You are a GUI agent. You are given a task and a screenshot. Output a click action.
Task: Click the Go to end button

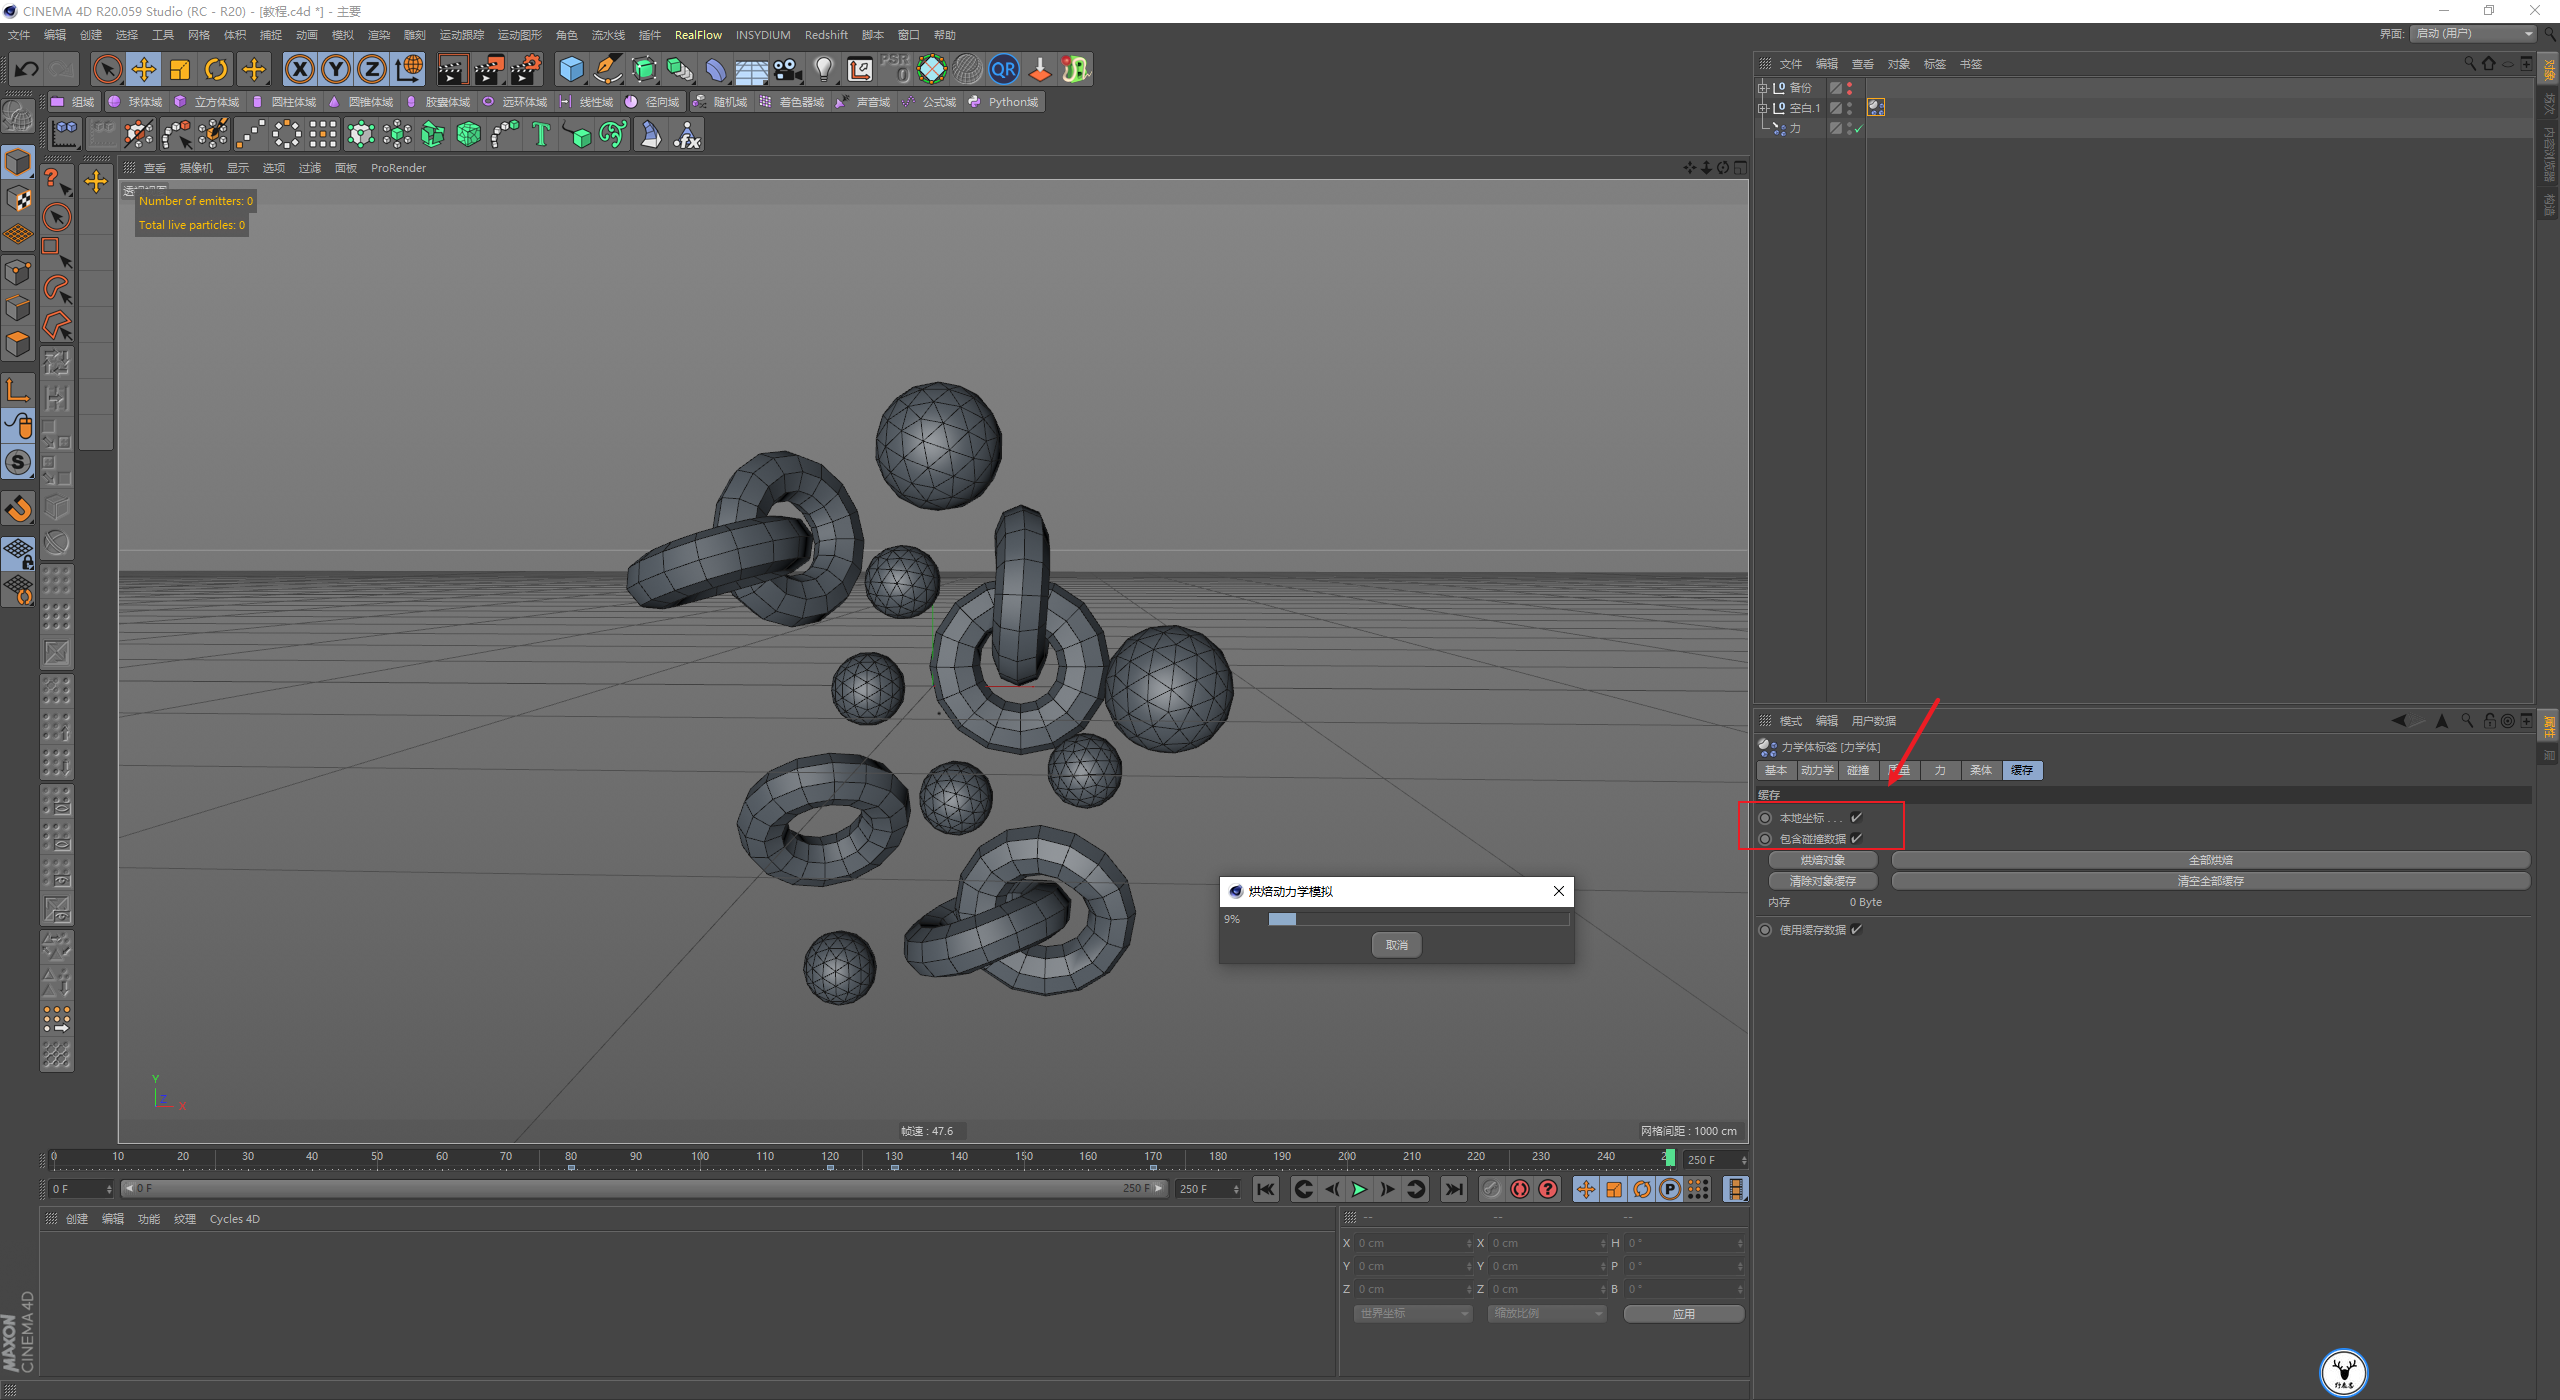pyautogui.click(x=1454, y=1189)
